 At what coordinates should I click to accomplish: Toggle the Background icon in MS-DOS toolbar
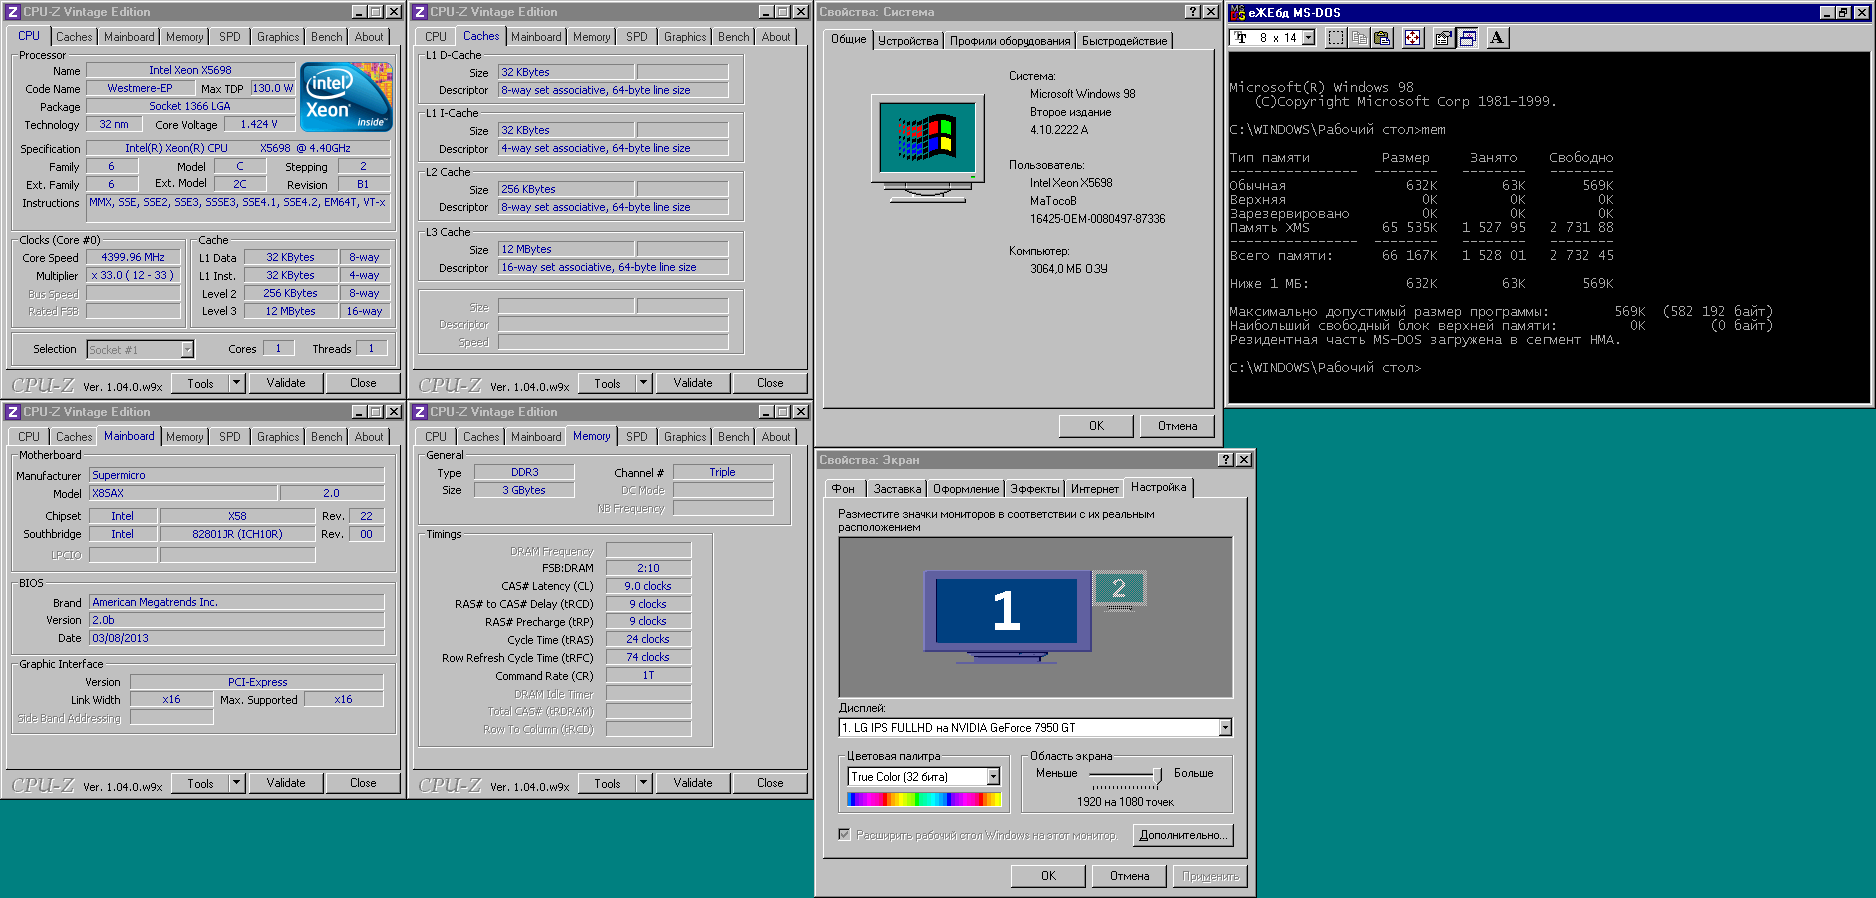pos(1467,38)
